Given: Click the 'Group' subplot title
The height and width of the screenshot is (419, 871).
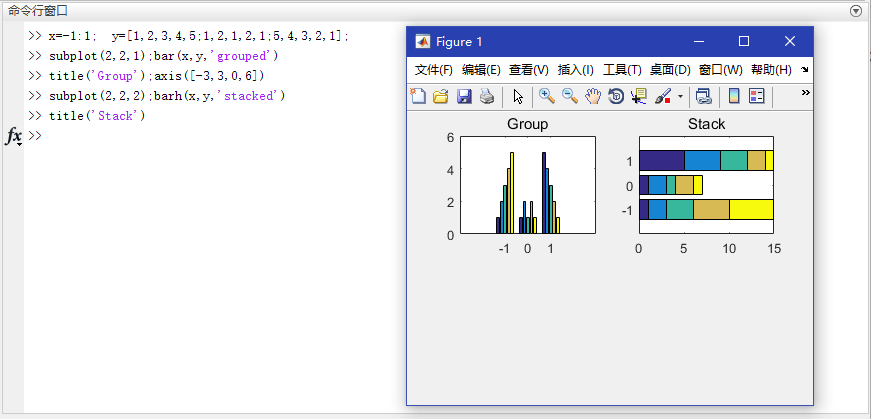Looking at the screenshot, I should [x=527, y=124].
